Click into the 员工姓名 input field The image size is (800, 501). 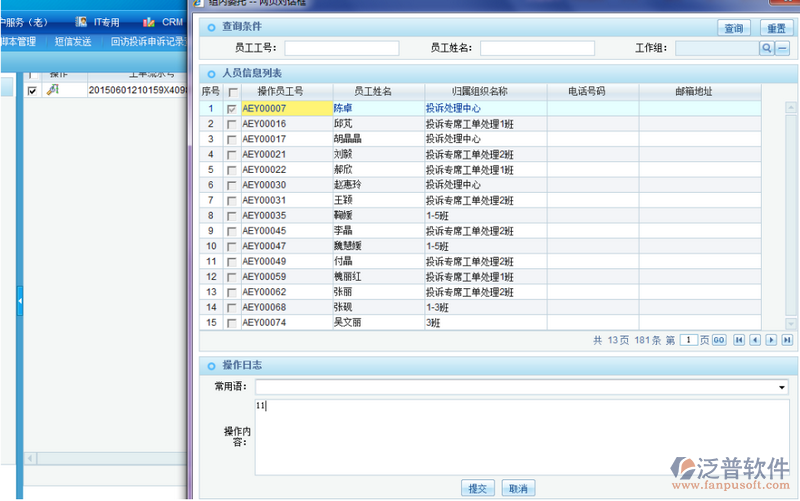[x=536, y=48]
